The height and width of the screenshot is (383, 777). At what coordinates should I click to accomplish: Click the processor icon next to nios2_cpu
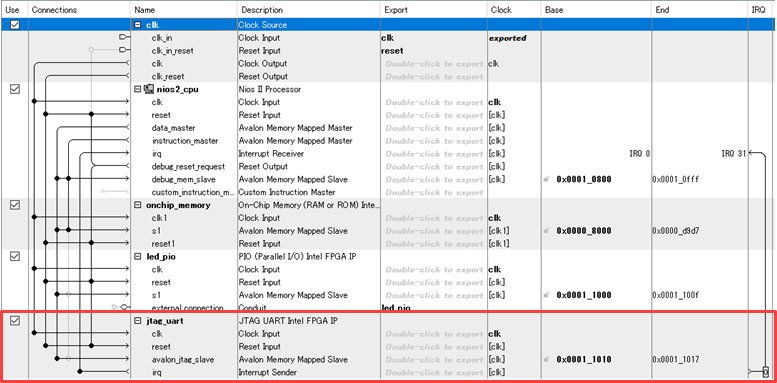click(148, 89)
